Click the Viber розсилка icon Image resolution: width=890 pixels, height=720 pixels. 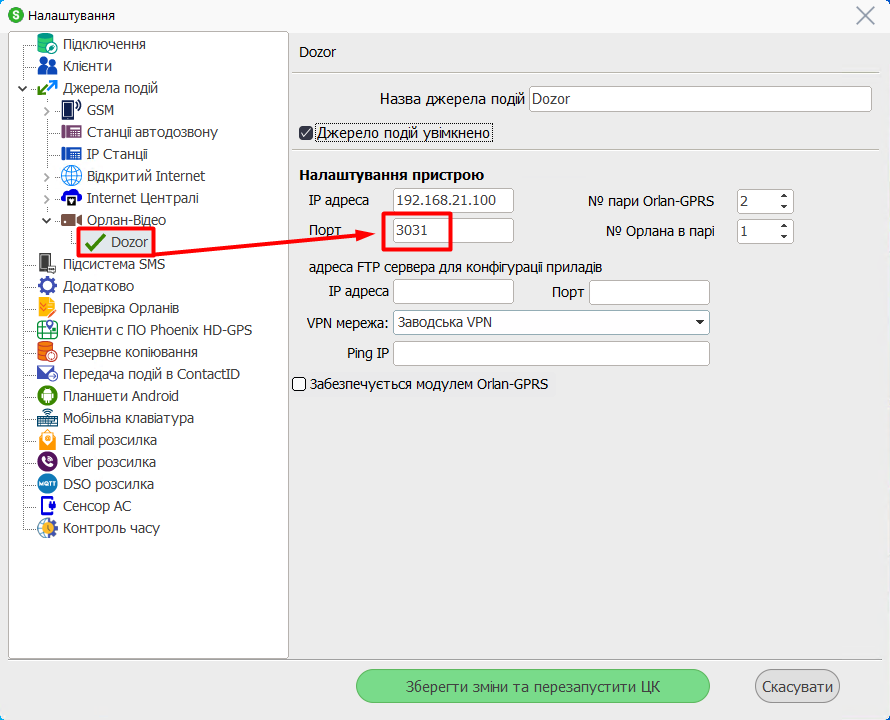(47, 462)
